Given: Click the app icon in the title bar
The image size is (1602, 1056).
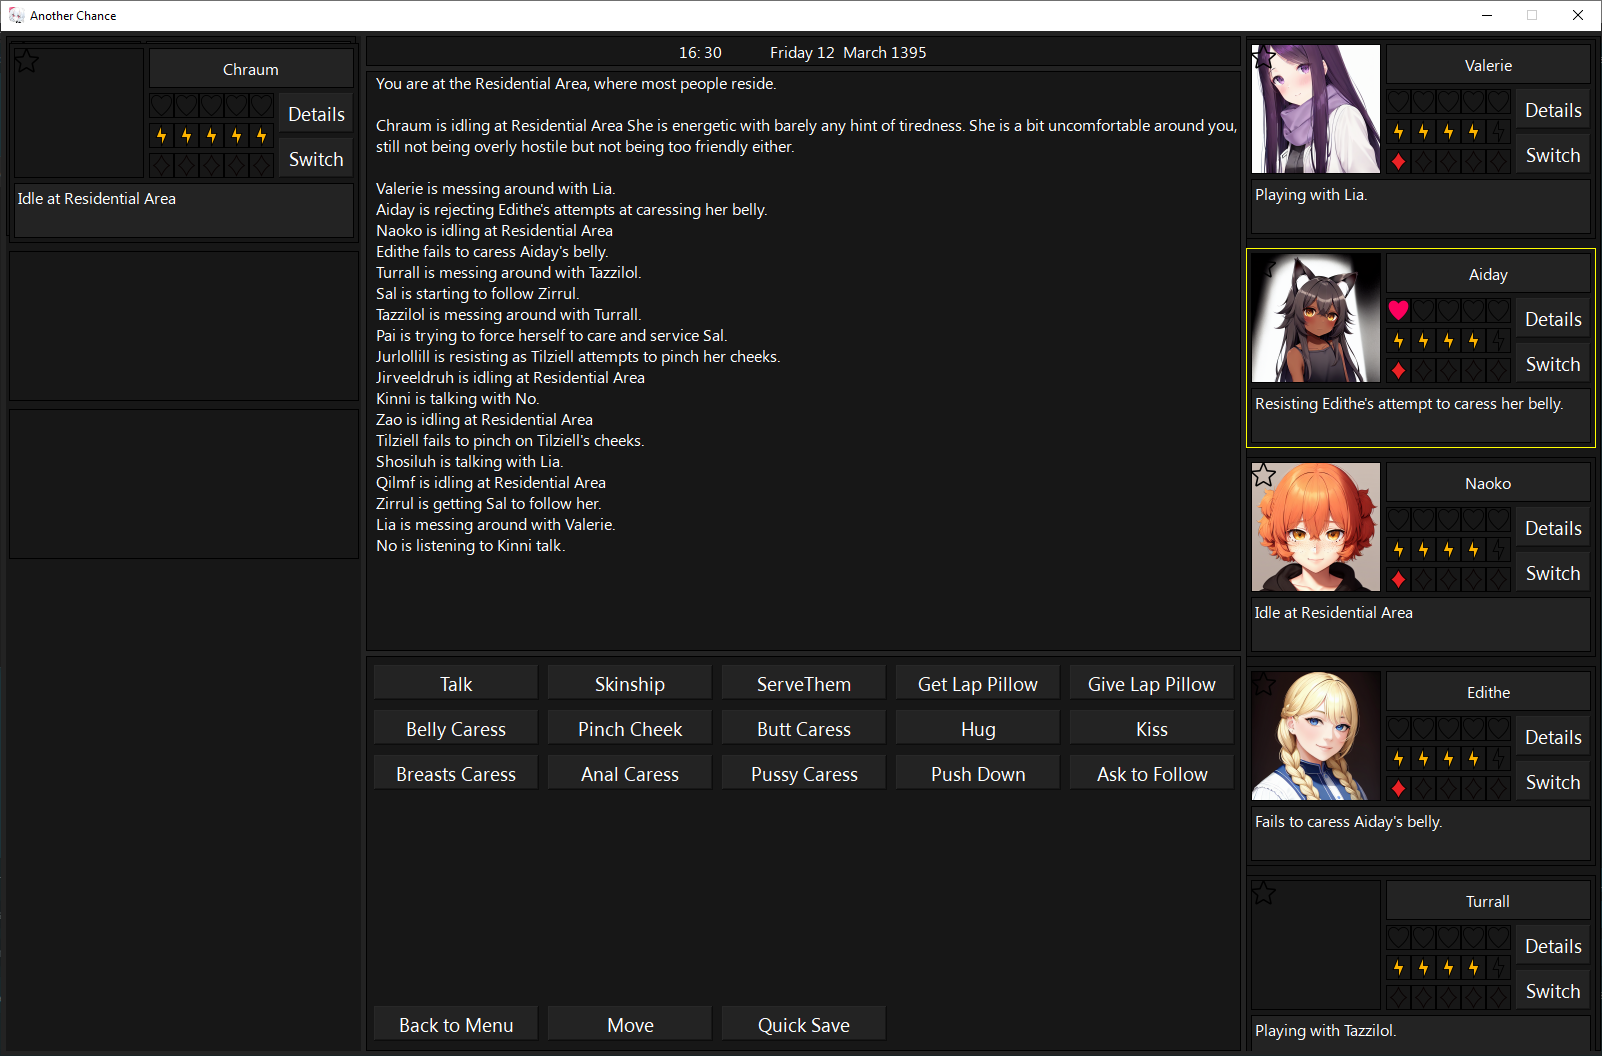Looking at the screenshot, I should [x=16, y=16].
